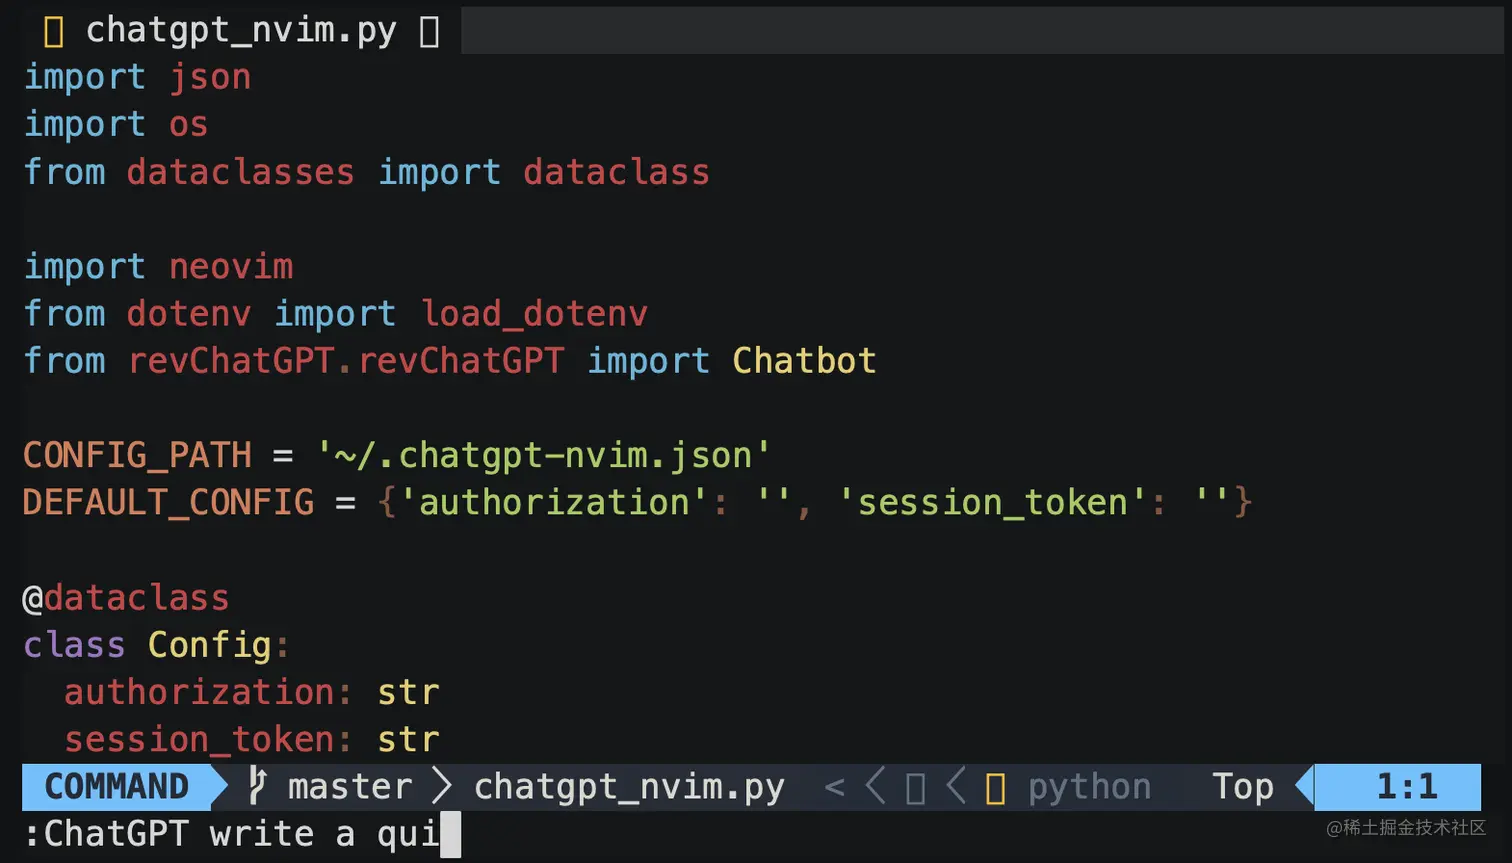Click the 'authorization' dictionary key string
This screenshot has width=1512, height=863.
pos(555,503)
